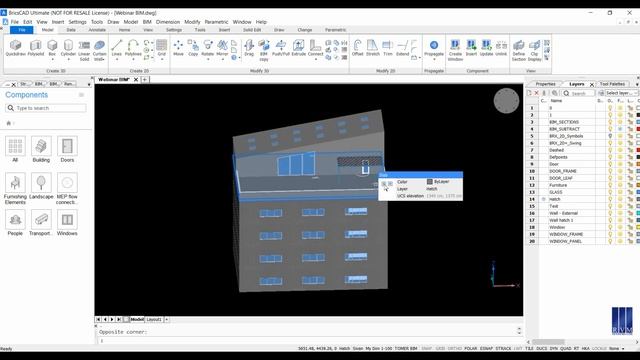Viewport: 640px width, 360px height.
Task: Click the Update component icon
Action: click(486, 48)
